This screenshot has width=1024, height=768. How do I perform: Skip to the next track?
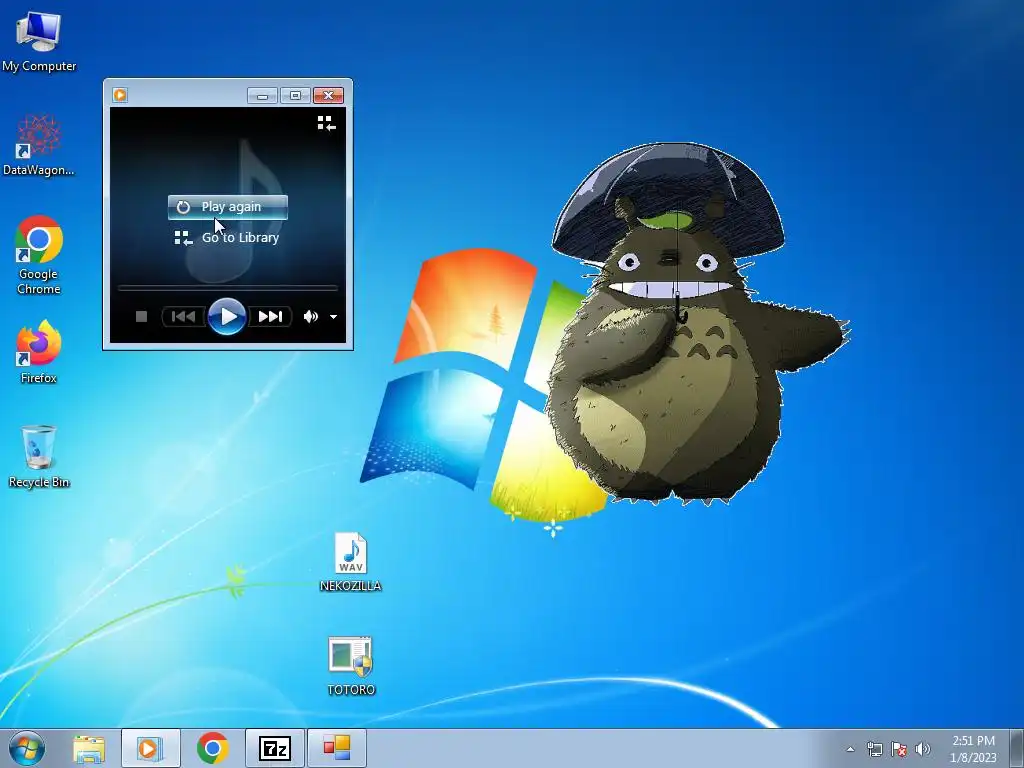coord(270,317)
